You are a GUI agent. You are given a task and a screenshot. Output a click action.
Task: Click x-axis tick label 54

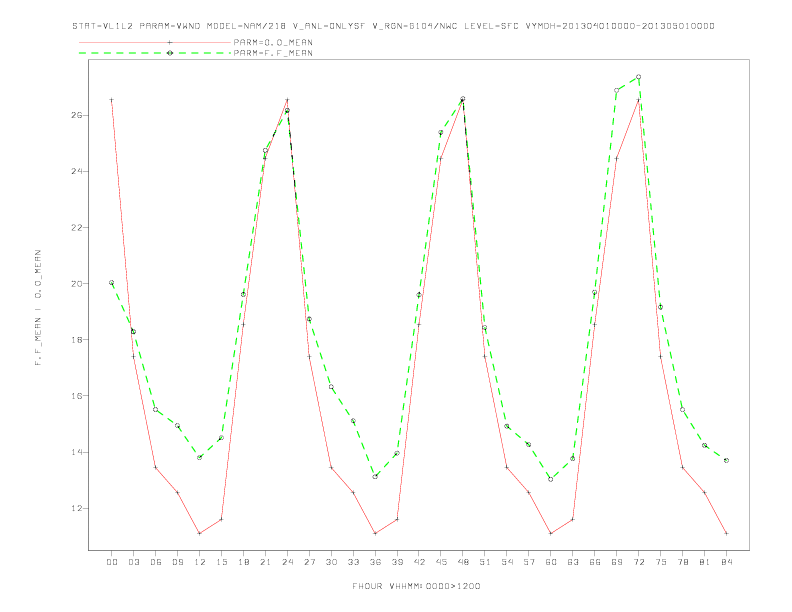[x=507, y=562]
